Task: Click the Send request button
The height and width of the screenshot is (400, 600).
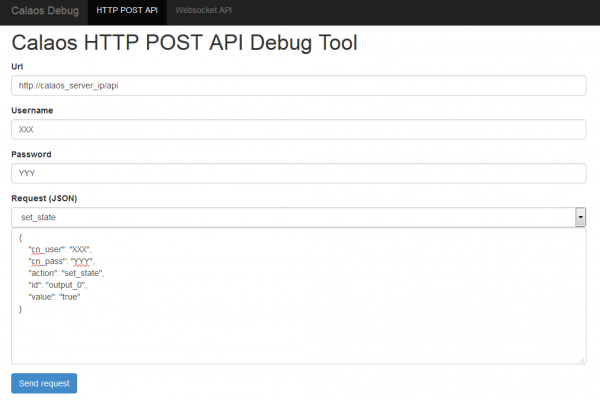Action: 44,383
